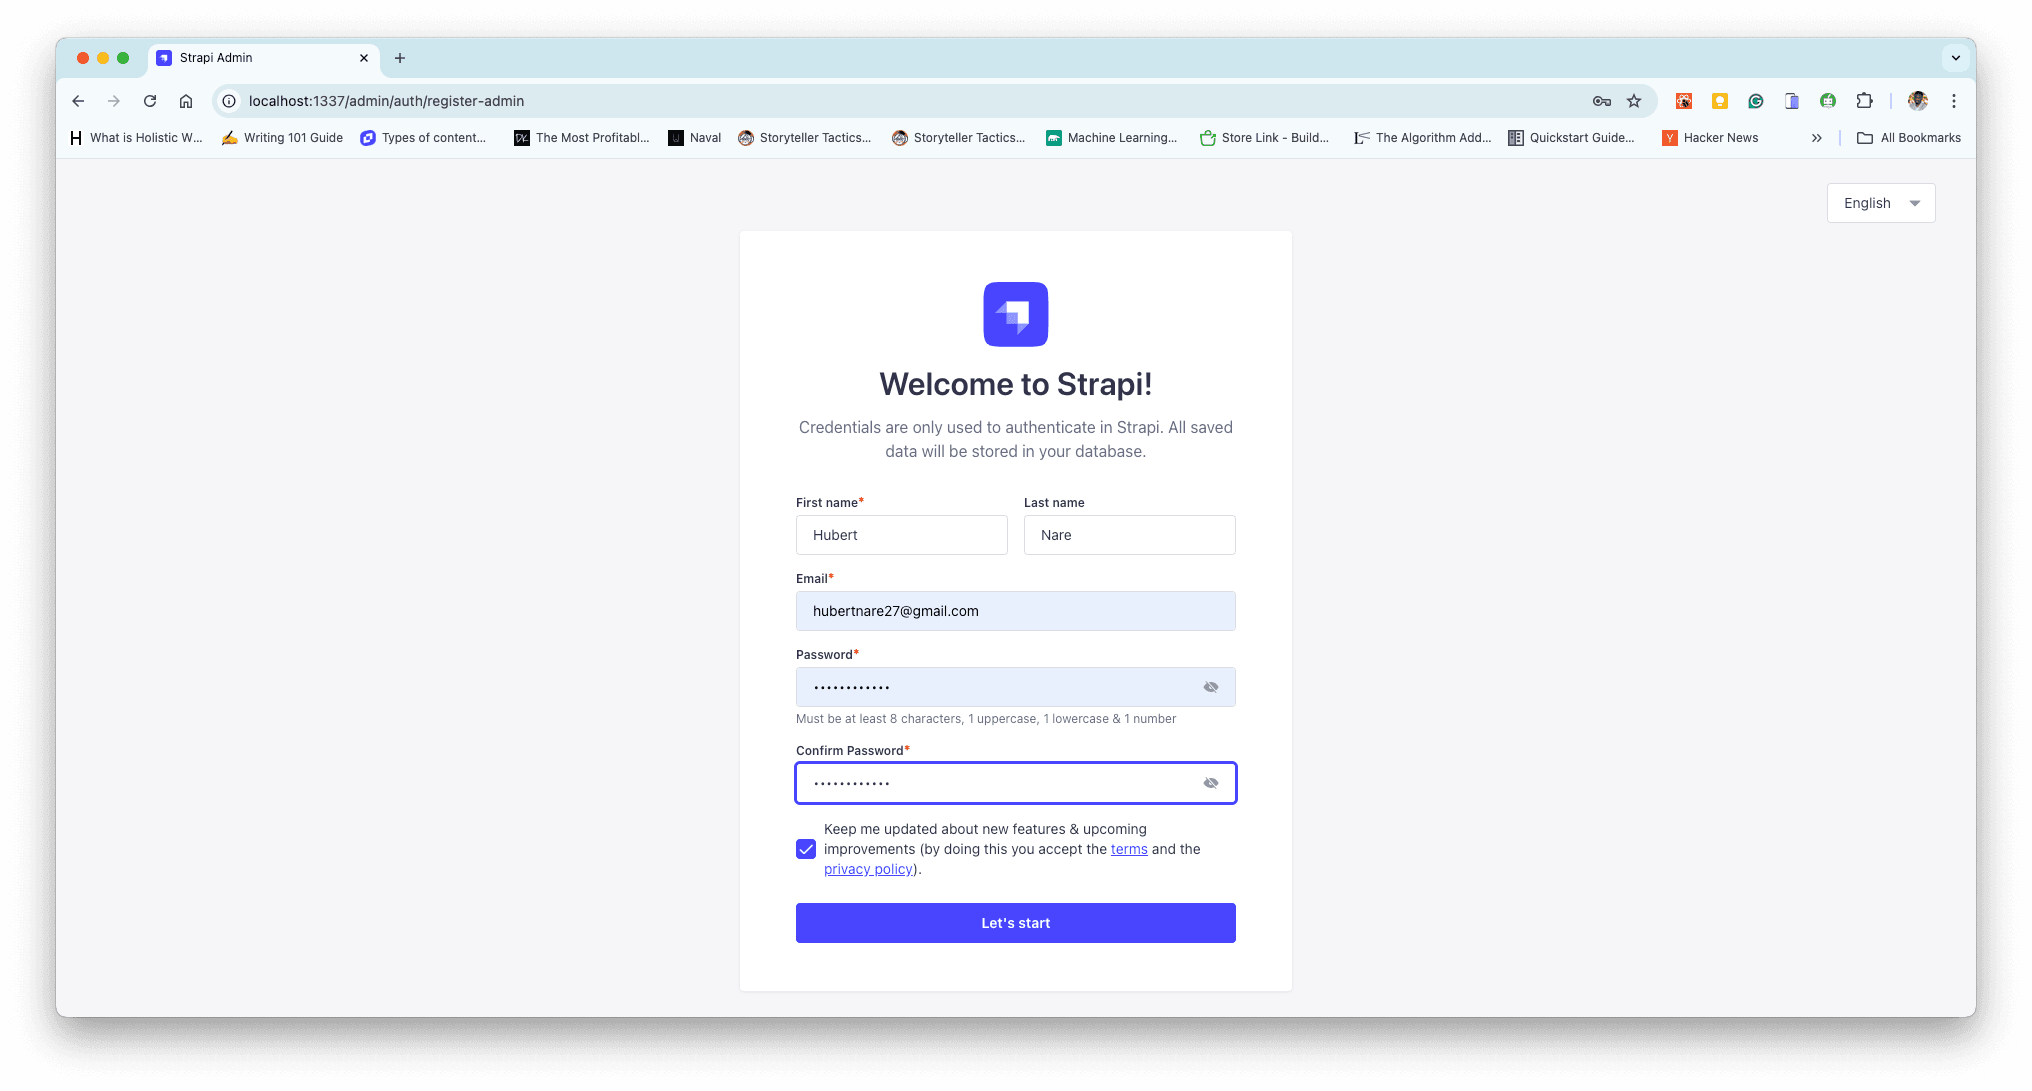Open the Chrome profile avatar

(1918, 101)
